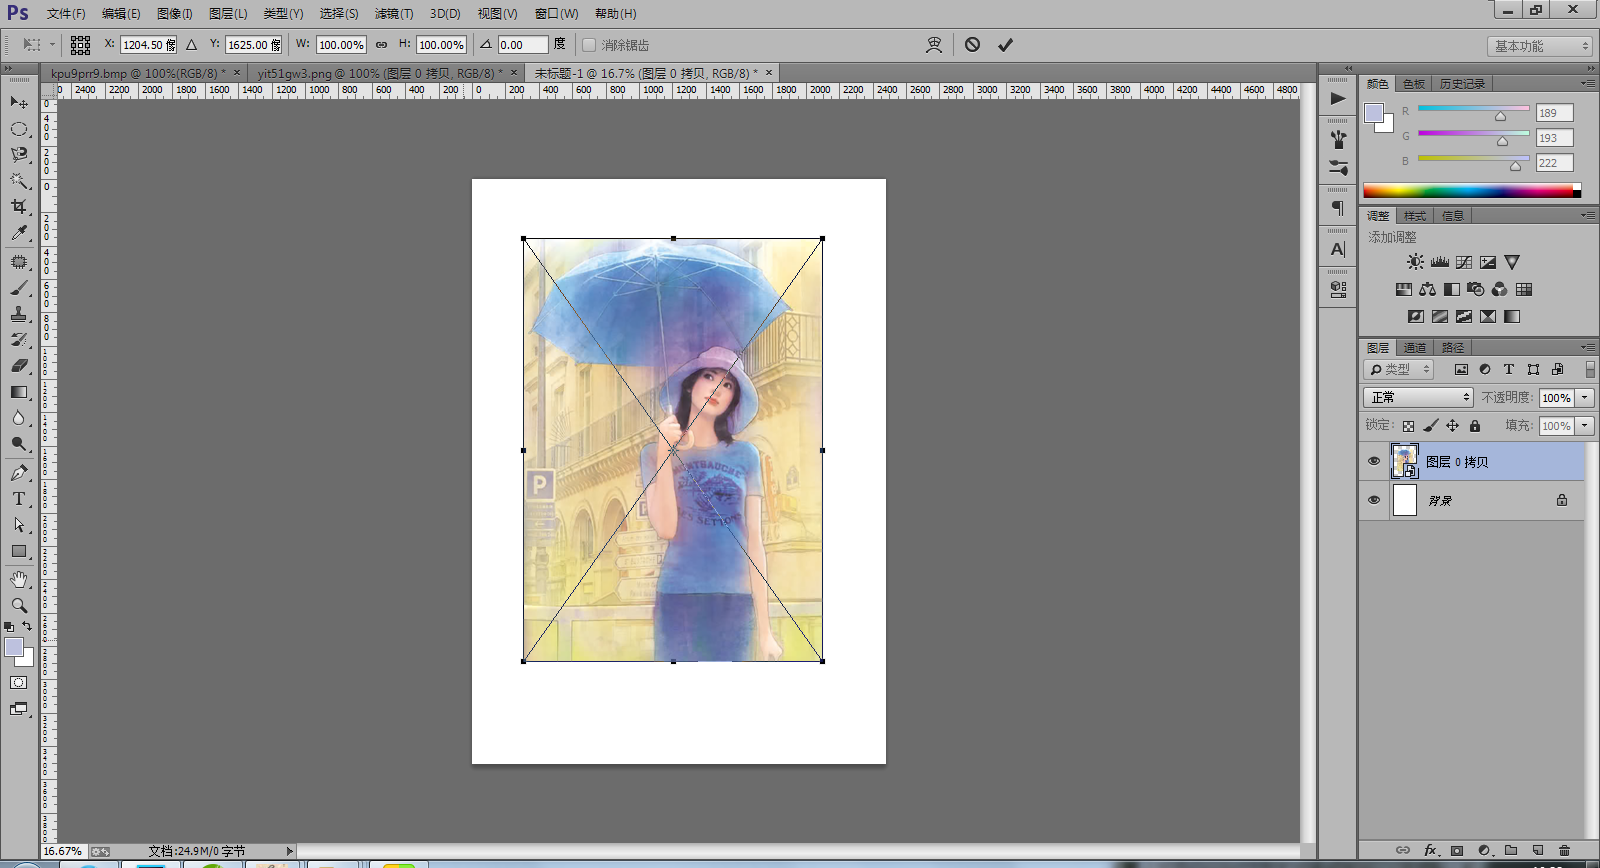
Task: Commit the transform with the checkmark
Action: click(1005, 45)
